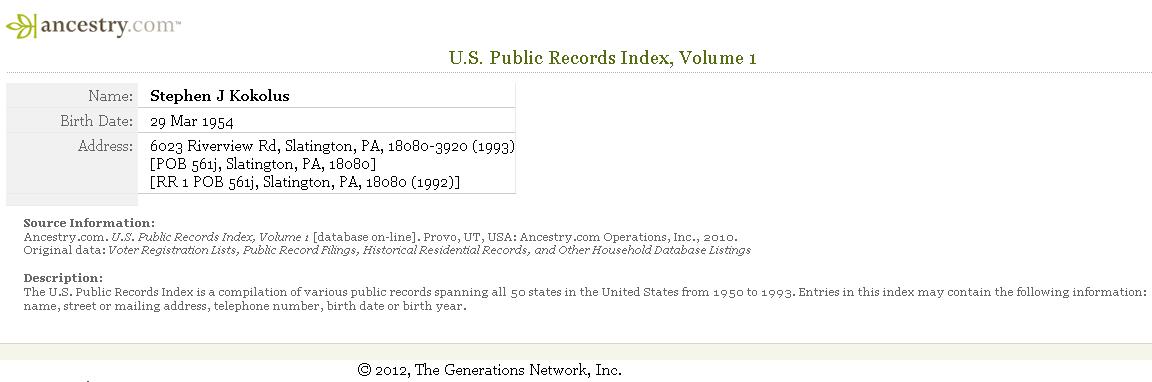Click the empty gray cell below the Address label
1152x382 pixels.
72,200
